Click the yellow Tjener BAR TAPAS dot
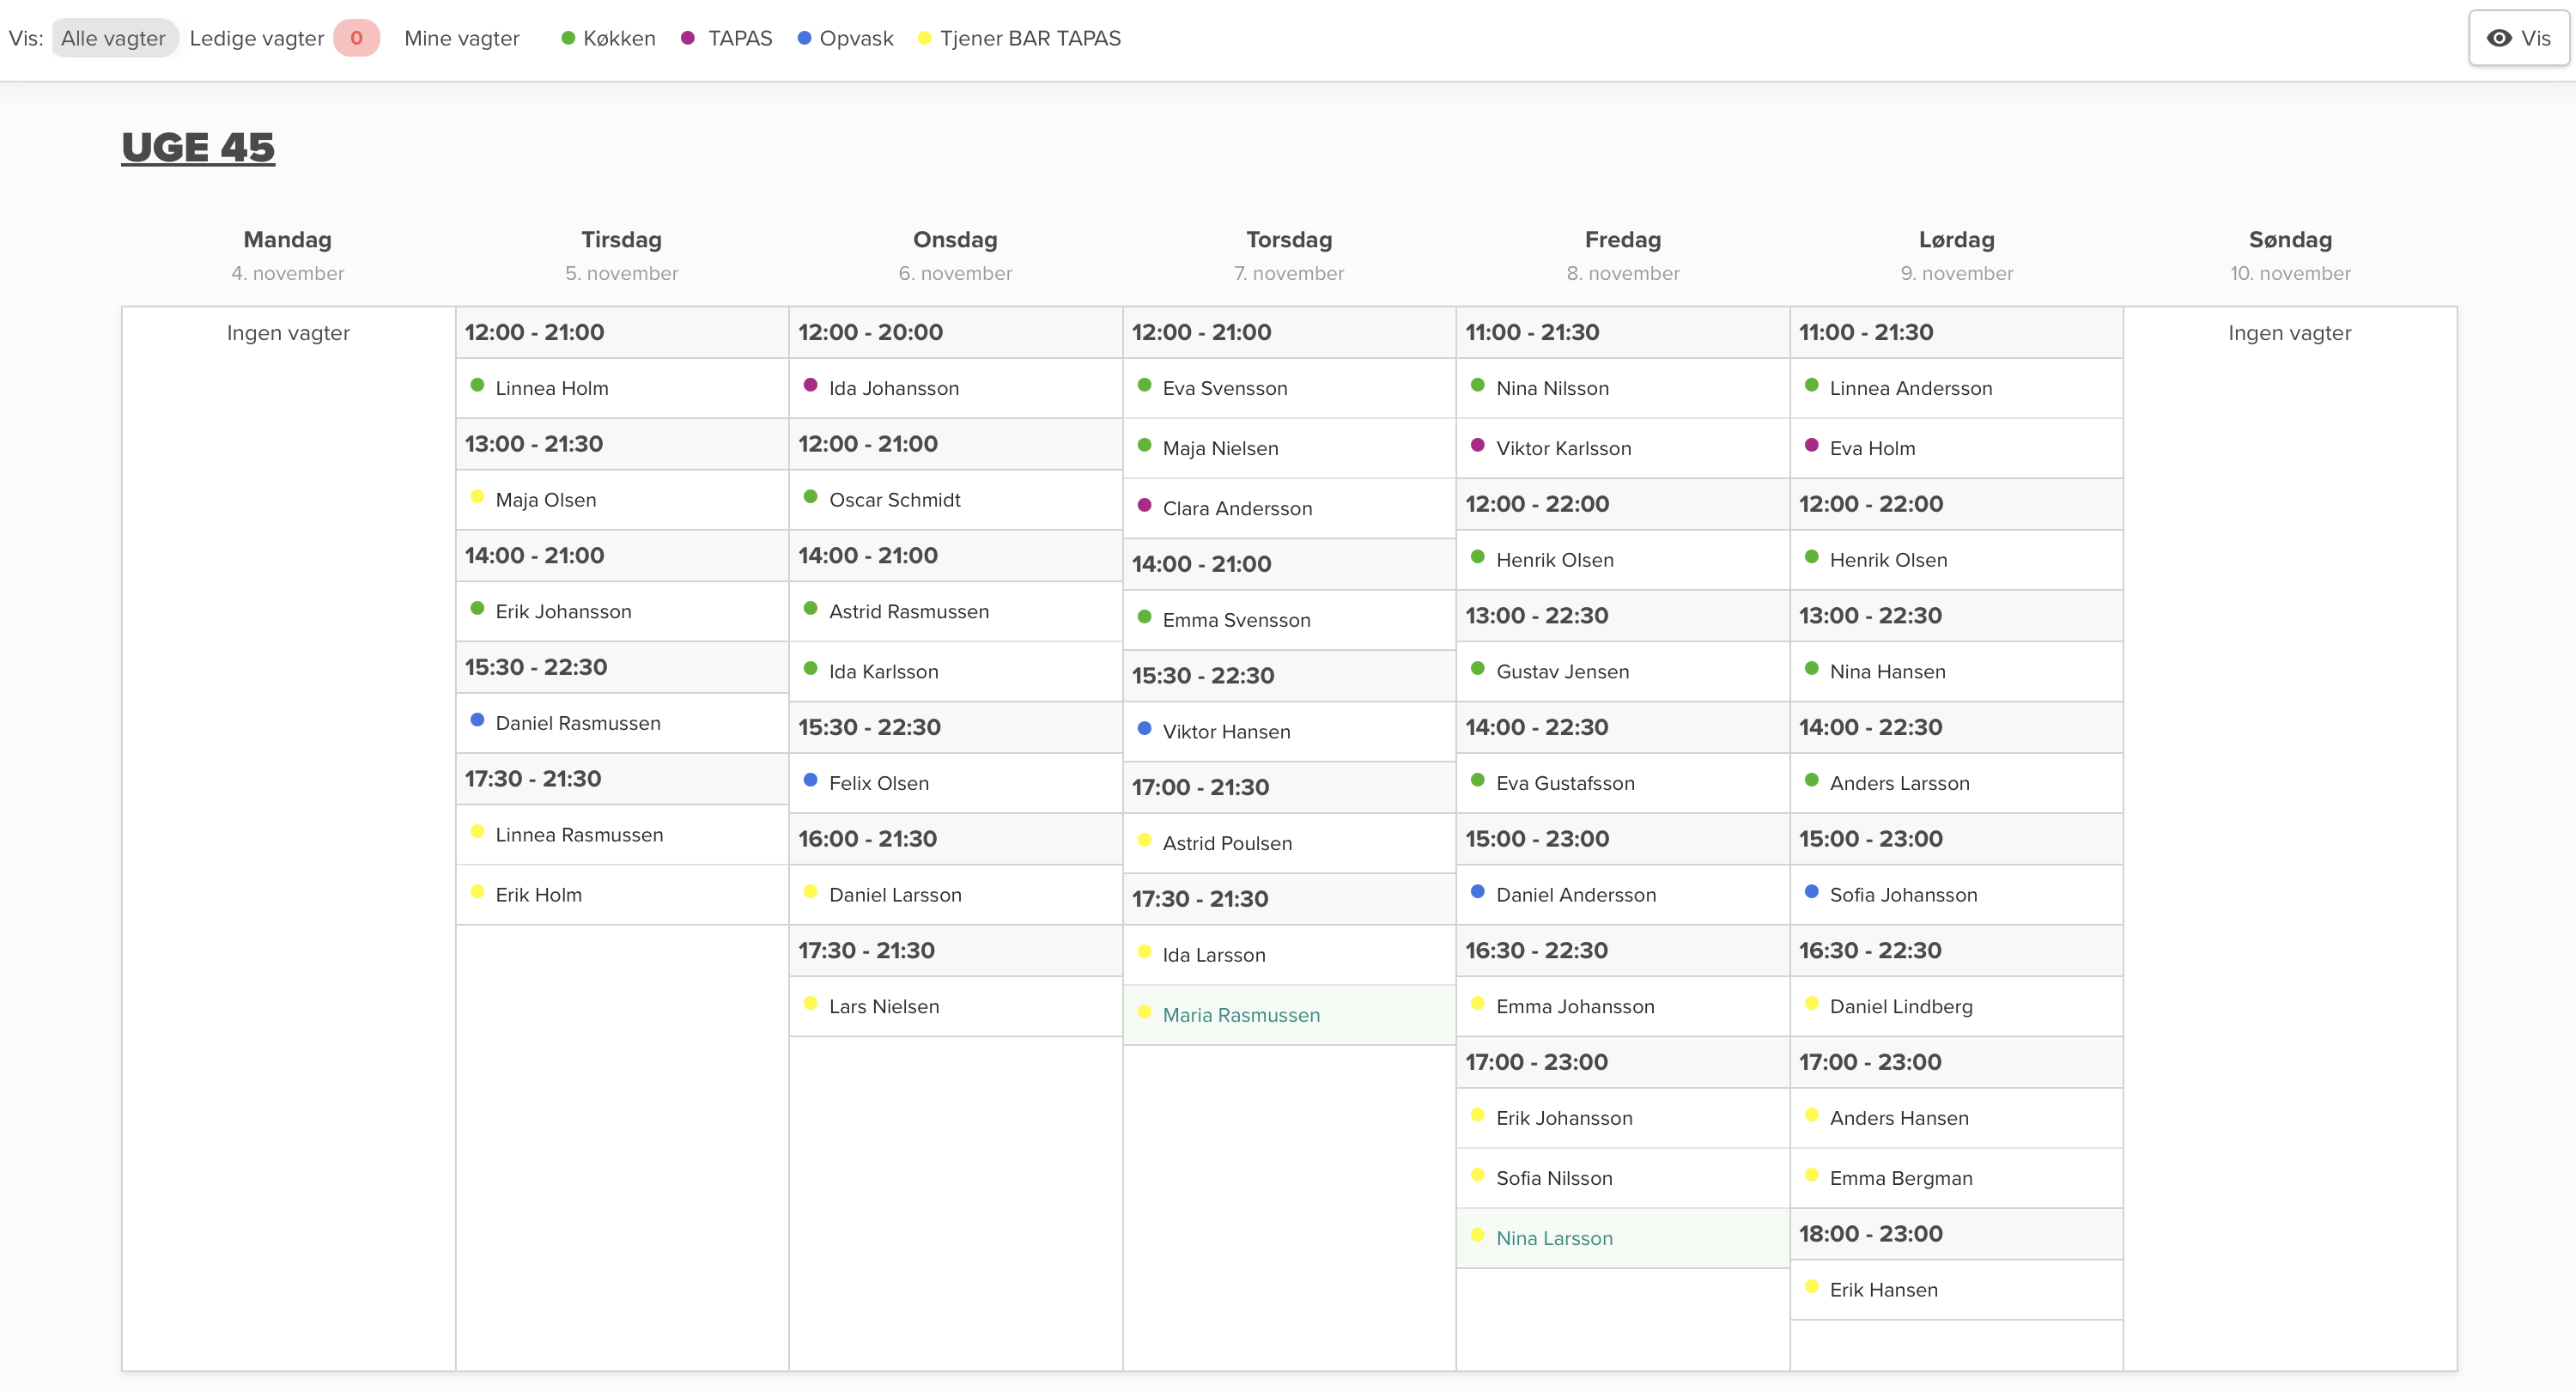 (925, 38)
